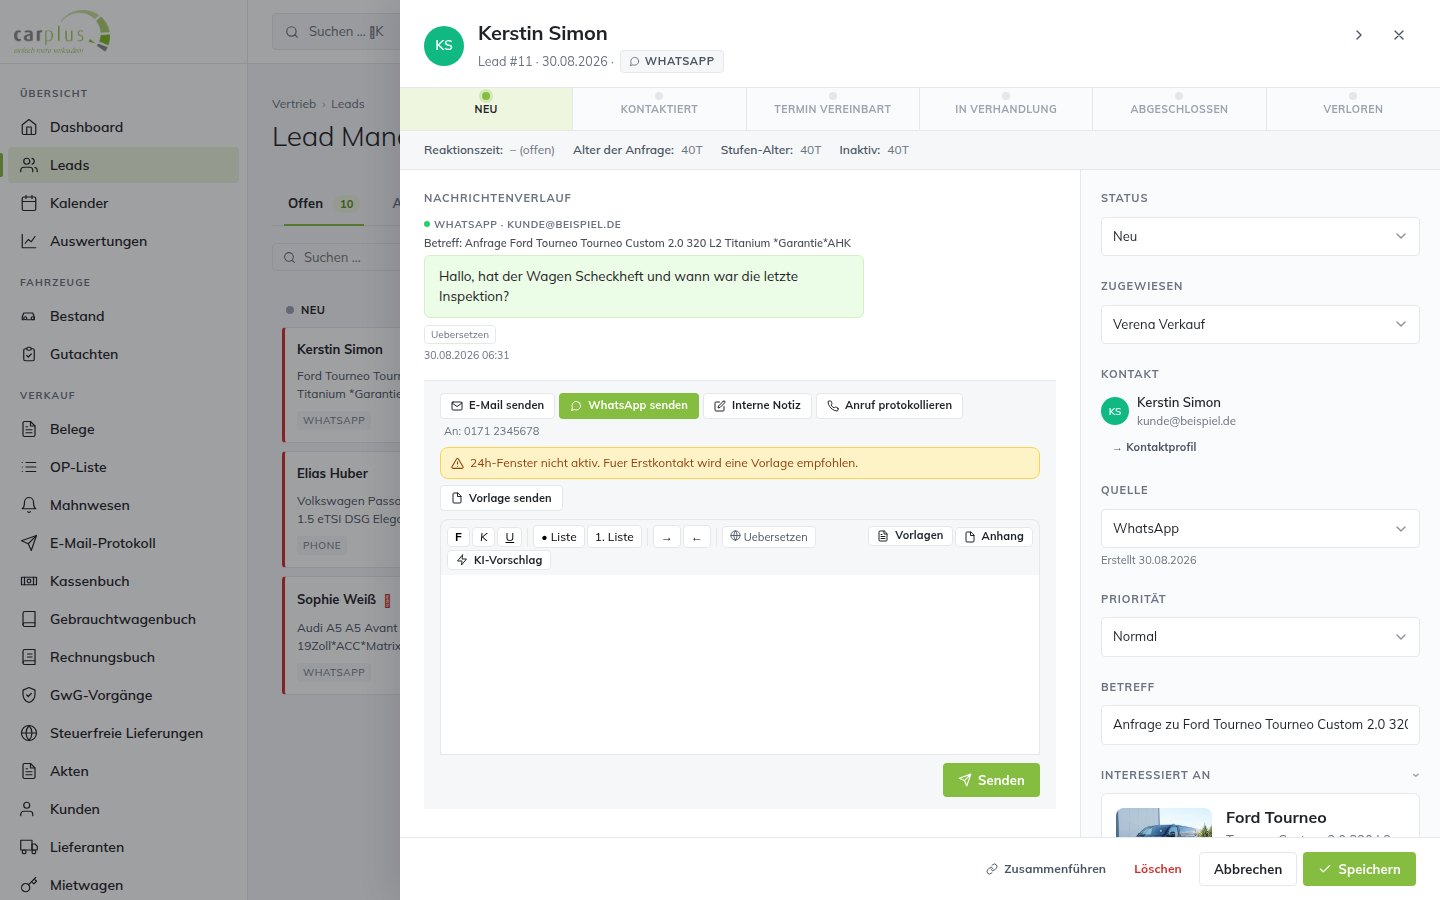Attach a file with Anhang
This screenshot has height=900, width=1440.
click(x=994, y=537)
